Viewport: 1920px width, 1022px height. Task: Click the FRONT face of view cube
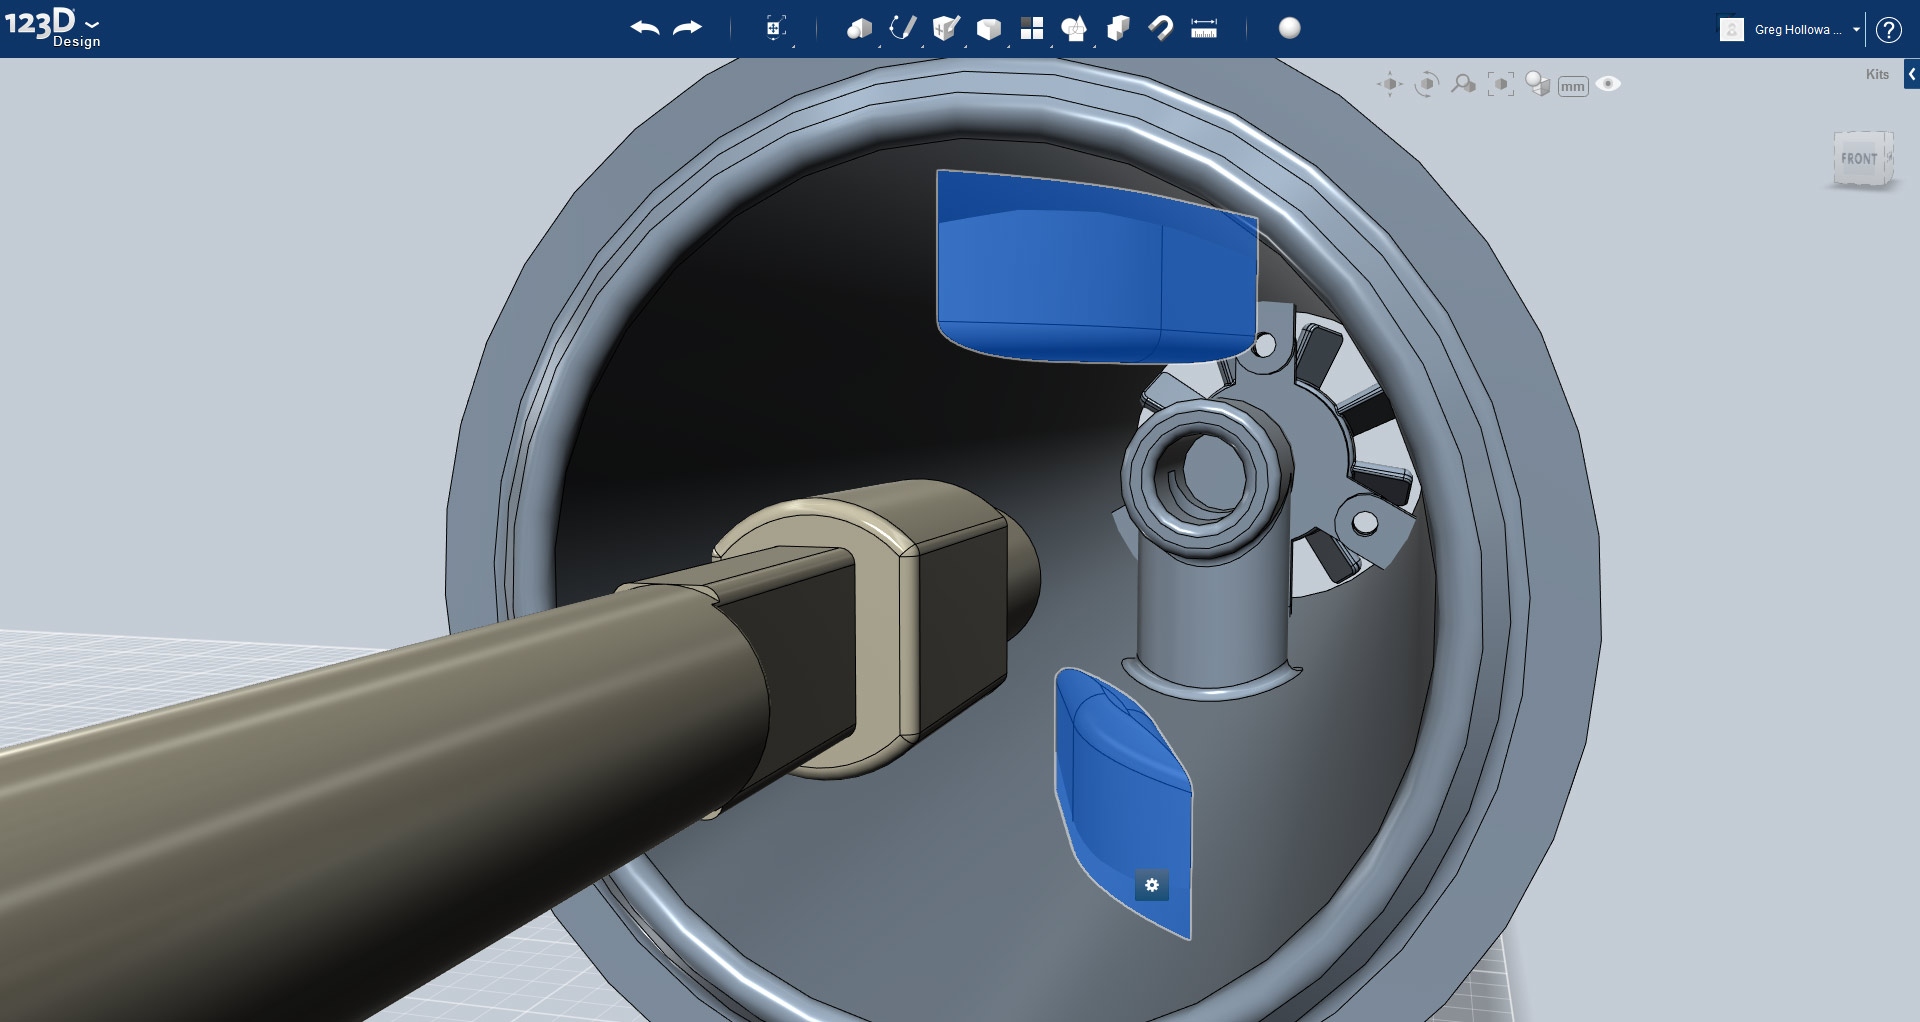tap(1859, 158)
